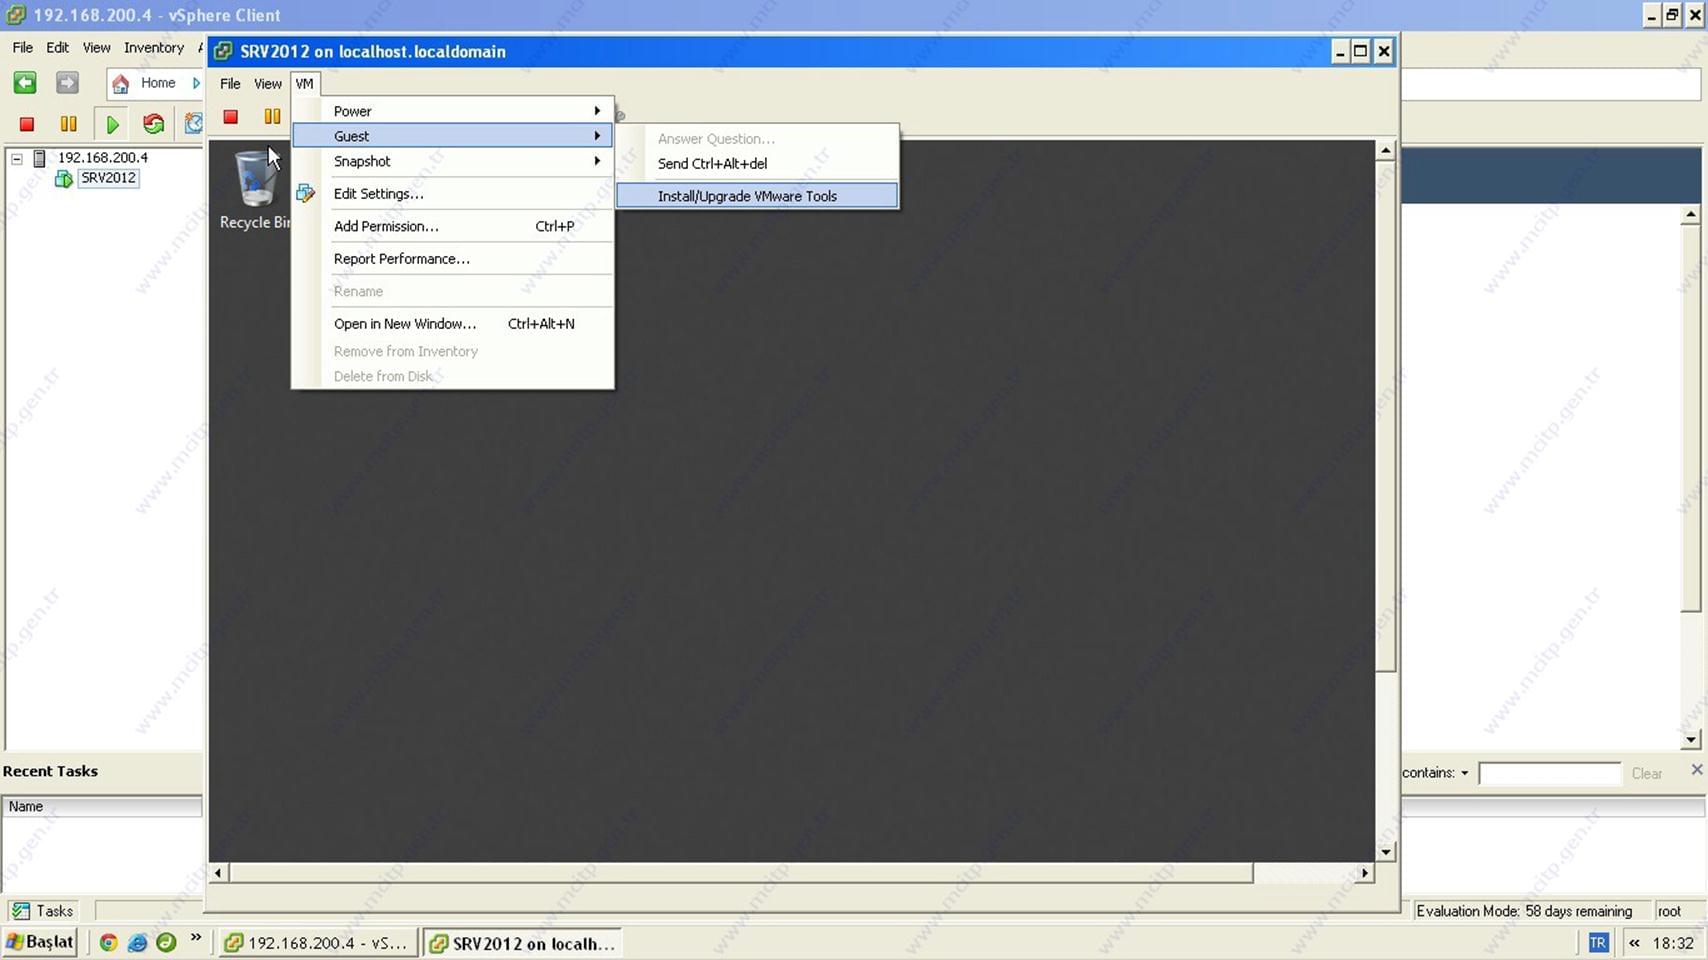Expand hidden tray icons chevron
Screen dimensions: 1708x960
(x=1634, y=942)
